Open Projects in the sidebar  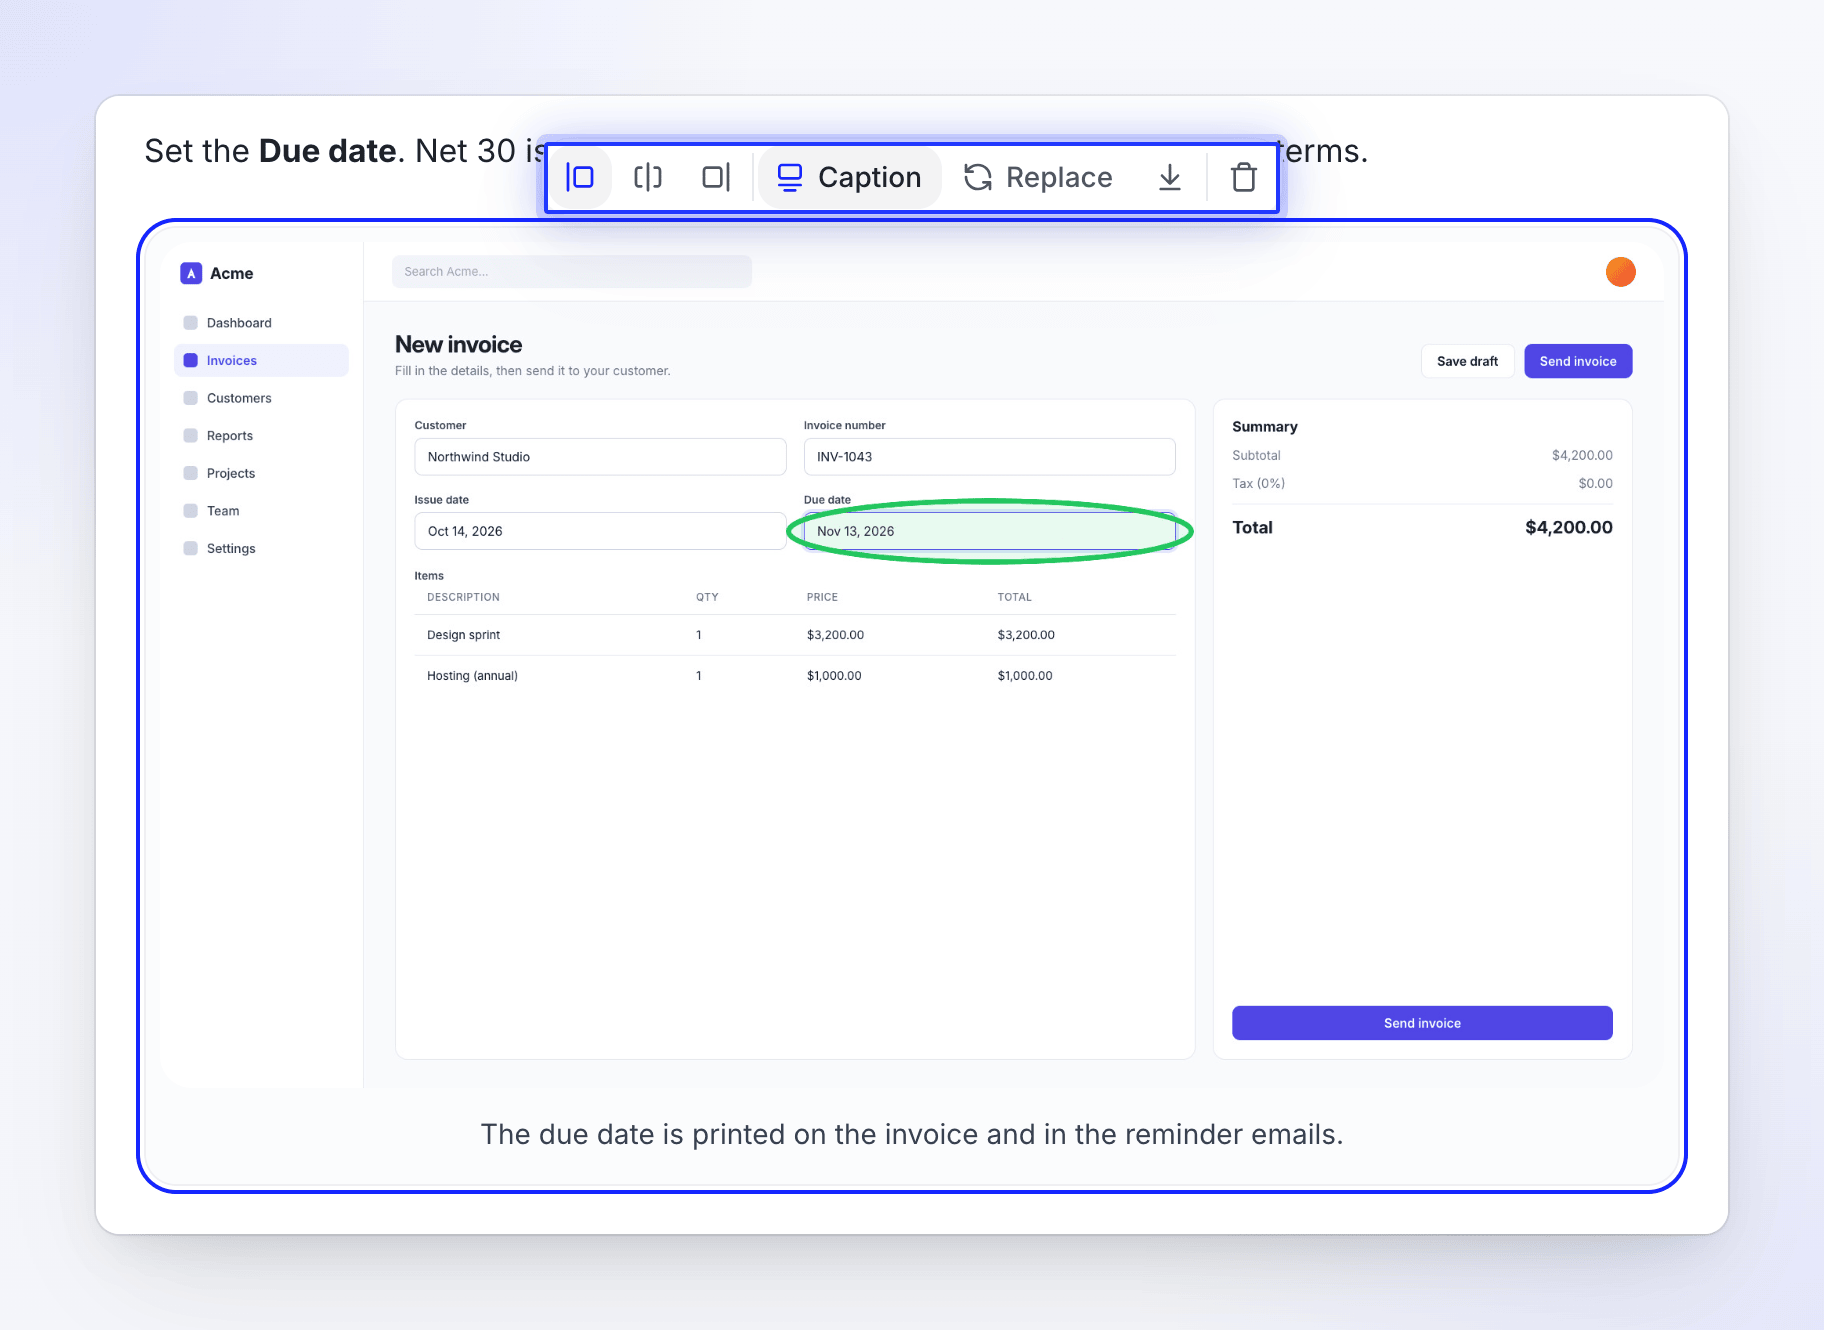(x=261, y=473)
